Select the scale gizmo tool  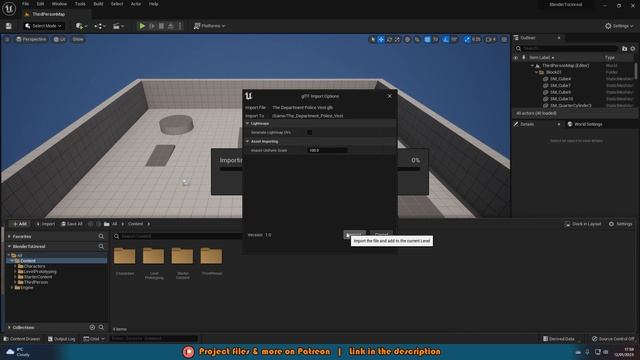coord(397,39)
